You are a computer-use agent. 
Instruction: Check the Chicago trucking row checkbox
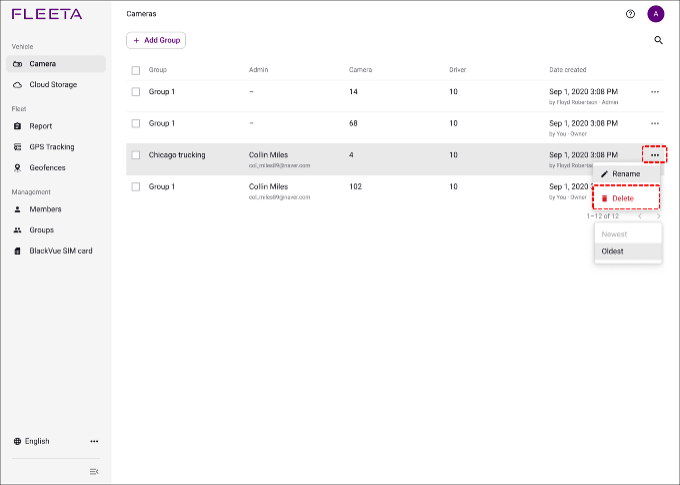pyautogui.click(x=136, y=155)
